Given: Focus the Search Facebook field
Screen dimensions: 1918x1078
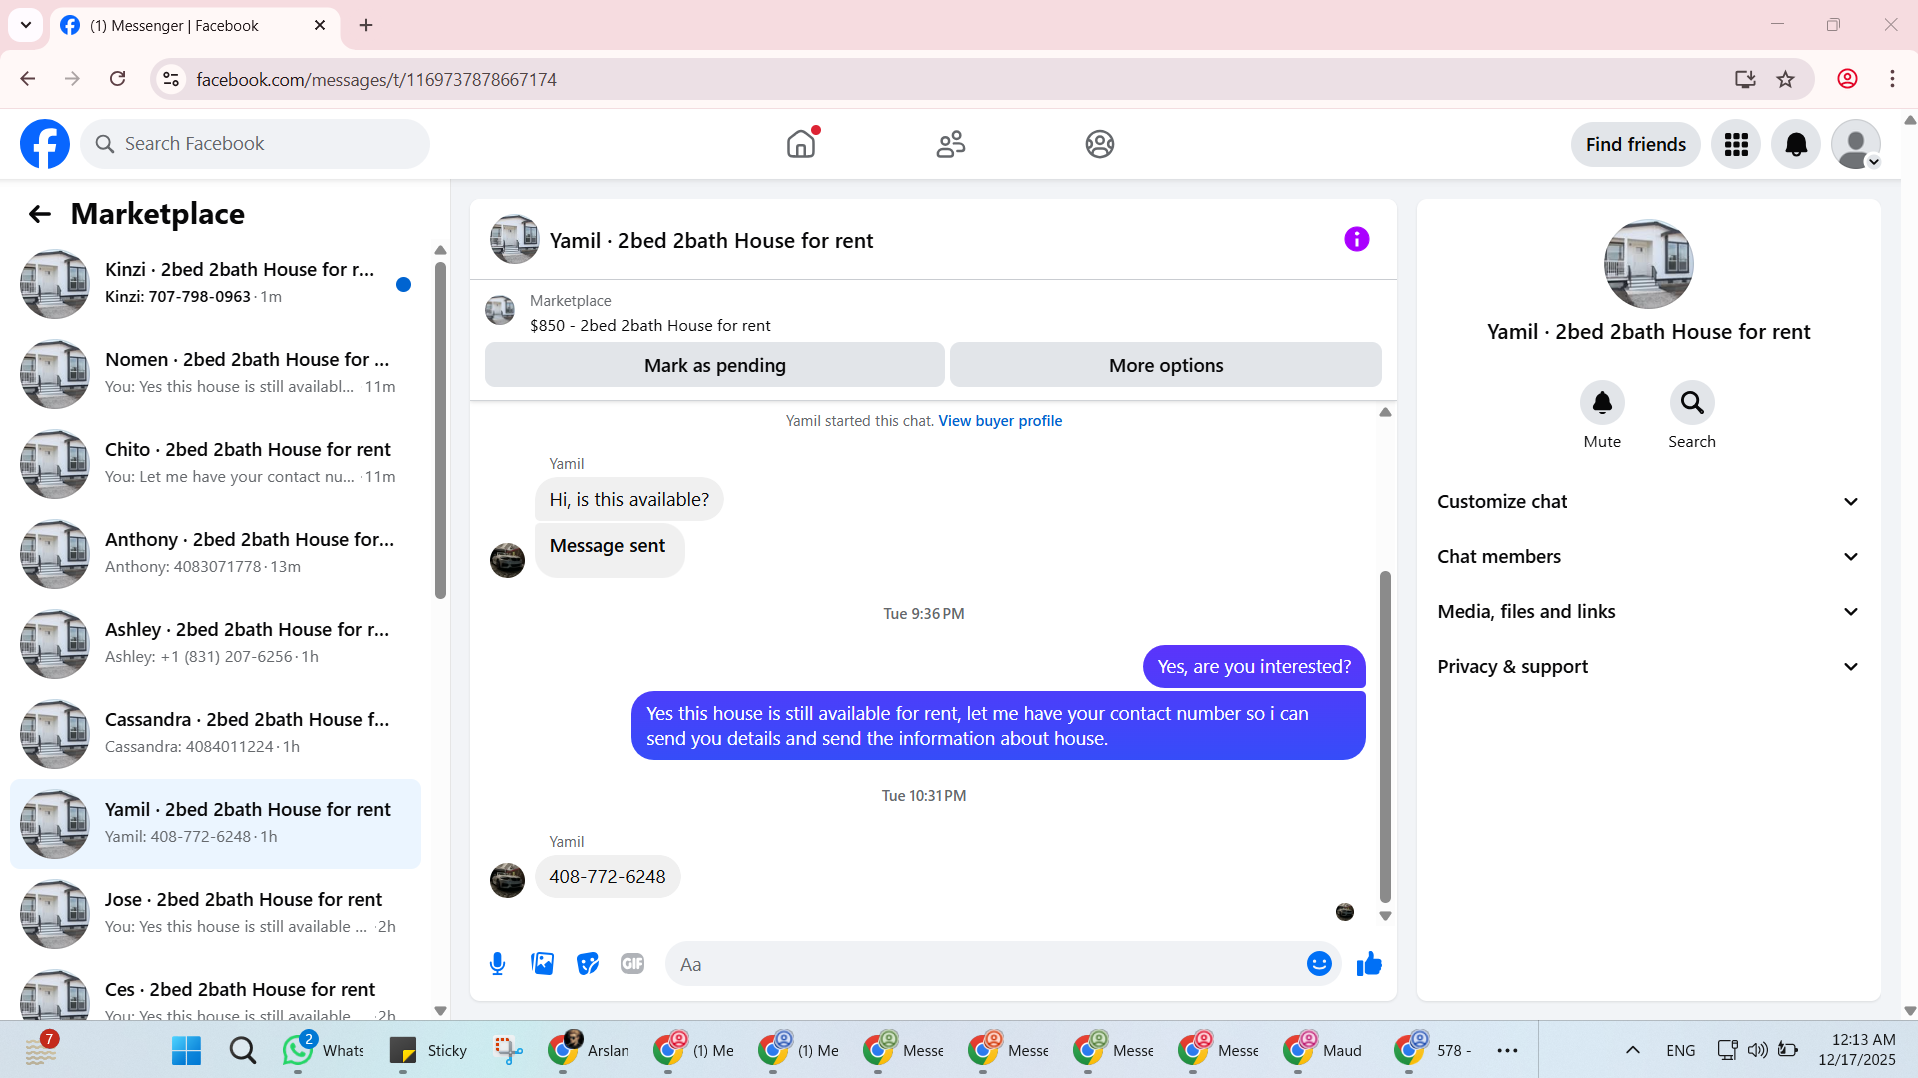Looking at the screenshot, I should point(255,144).
